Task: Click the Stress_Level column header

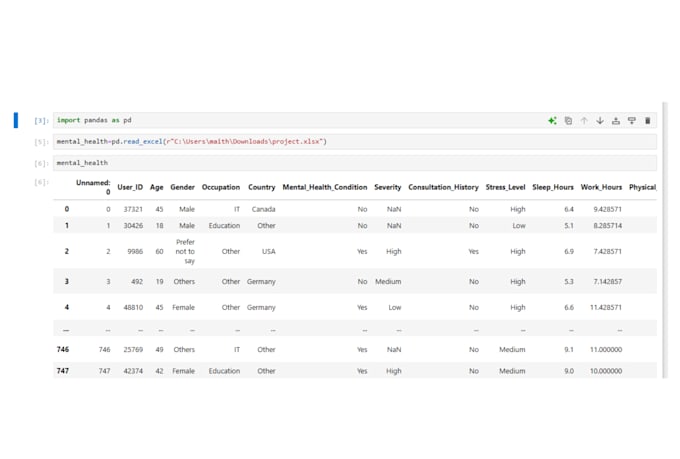Action: click(505, 187)
